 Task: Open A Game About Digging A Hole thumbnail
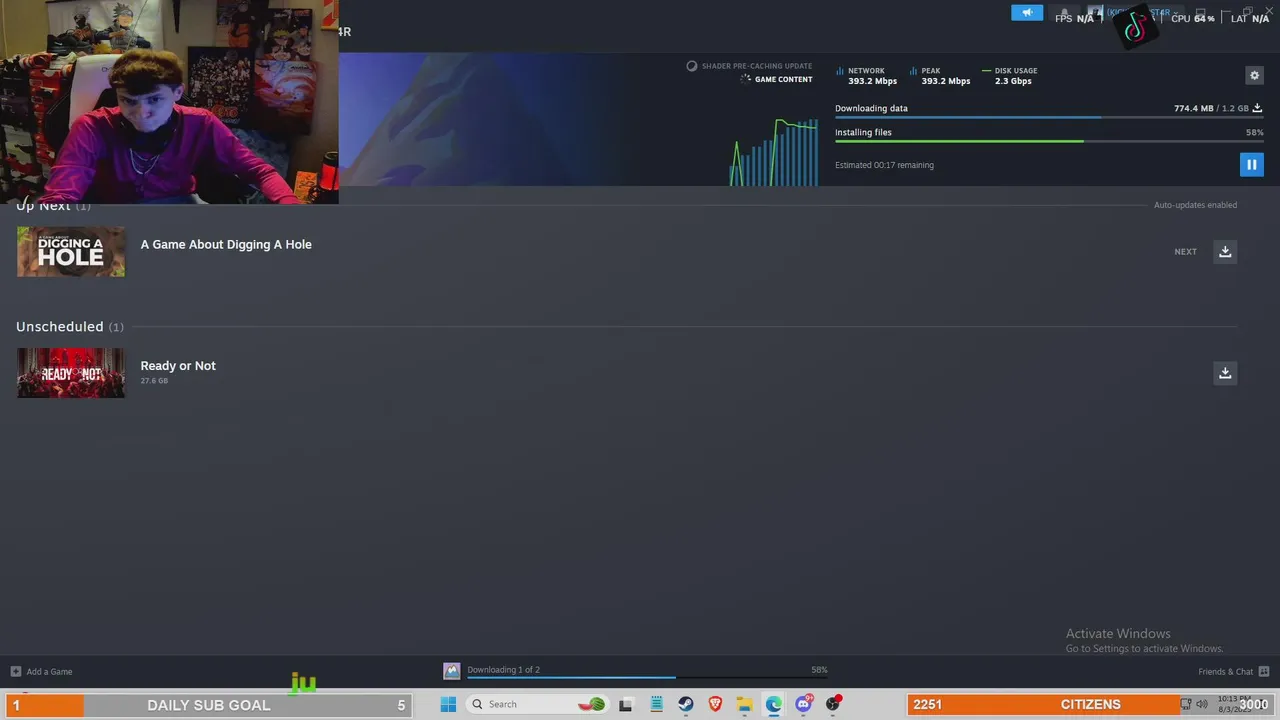pos(71,251)
